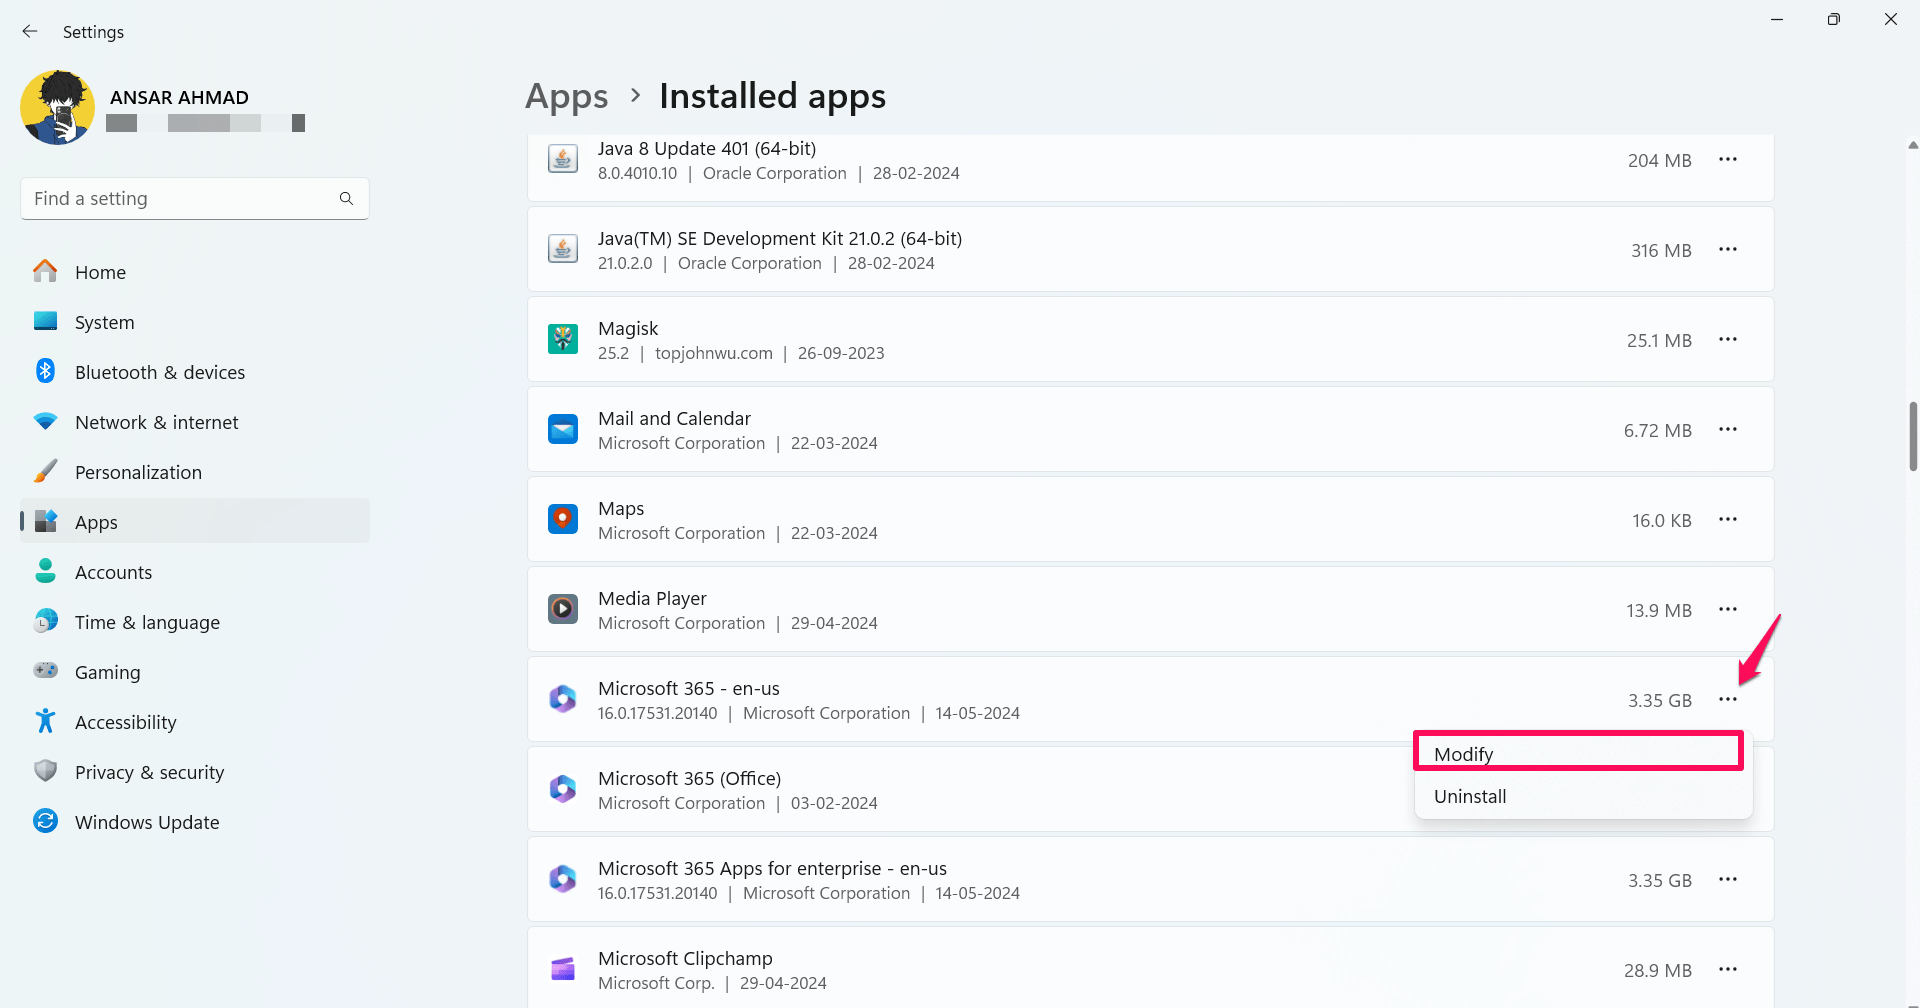Open more options for Java 8 Update 401

(x=1728, y=160)
